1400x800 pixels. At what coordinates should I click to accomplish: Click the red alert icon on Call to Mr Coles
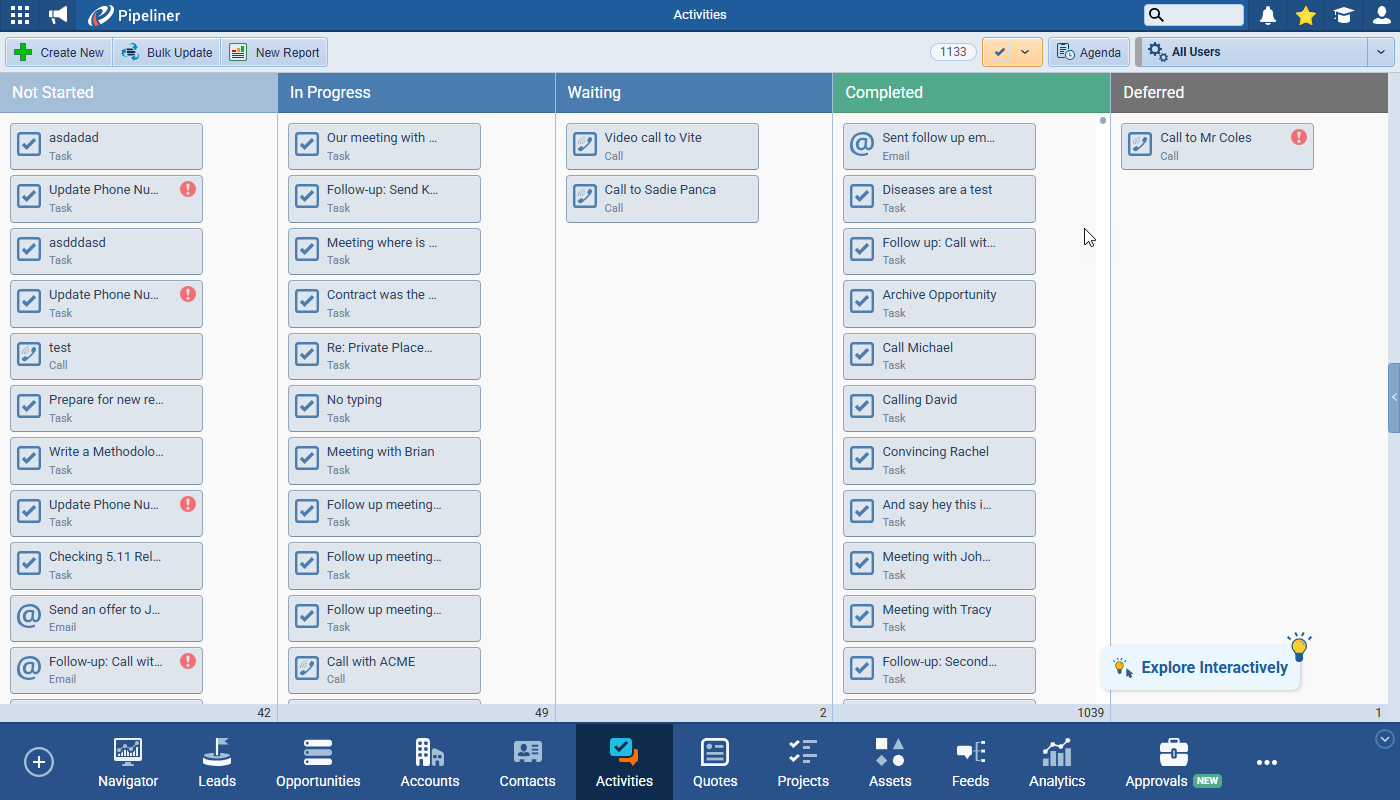pyautogui.click(x=1298, y=137)
